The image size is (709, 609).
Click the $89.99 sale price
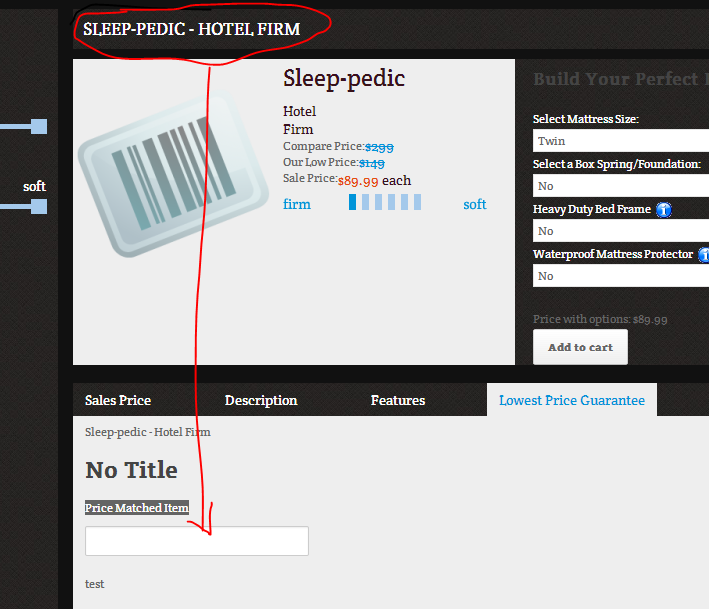coord(358,181)
